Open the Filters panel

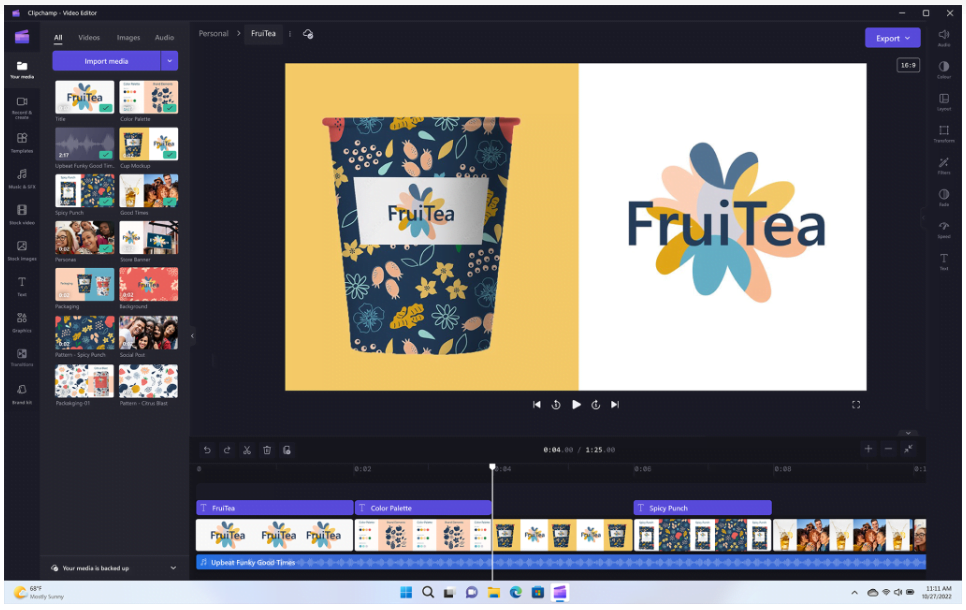(x=943, y=166)
